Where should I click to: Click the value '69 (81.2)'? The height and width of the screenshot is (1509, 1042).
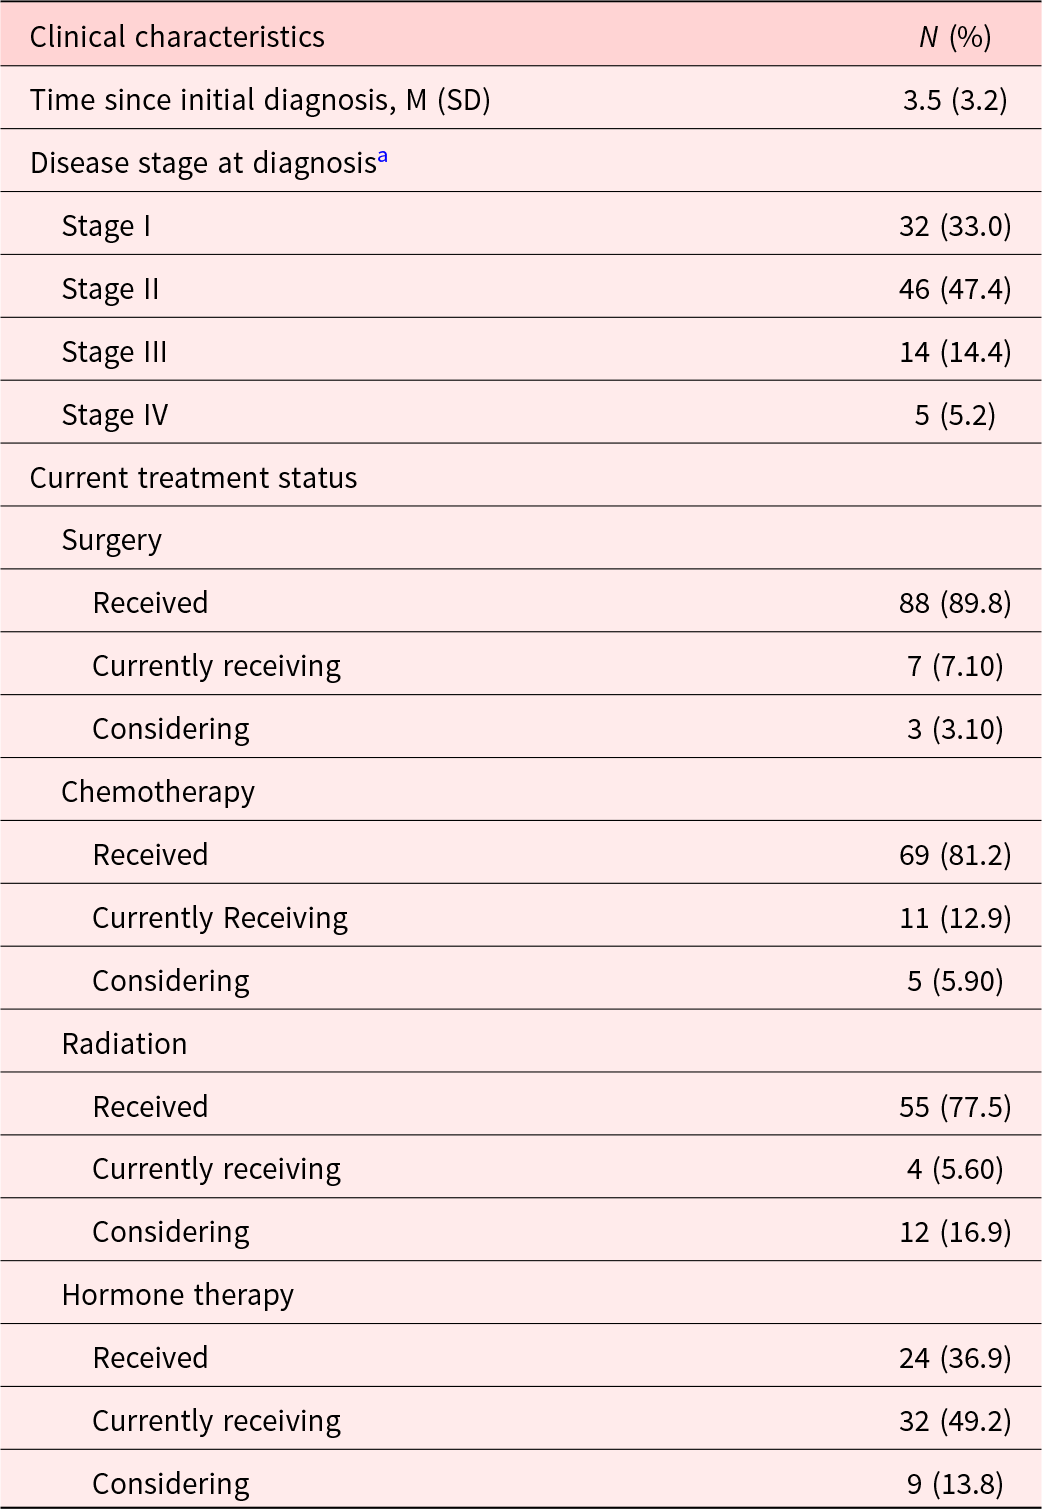(955, 855)
